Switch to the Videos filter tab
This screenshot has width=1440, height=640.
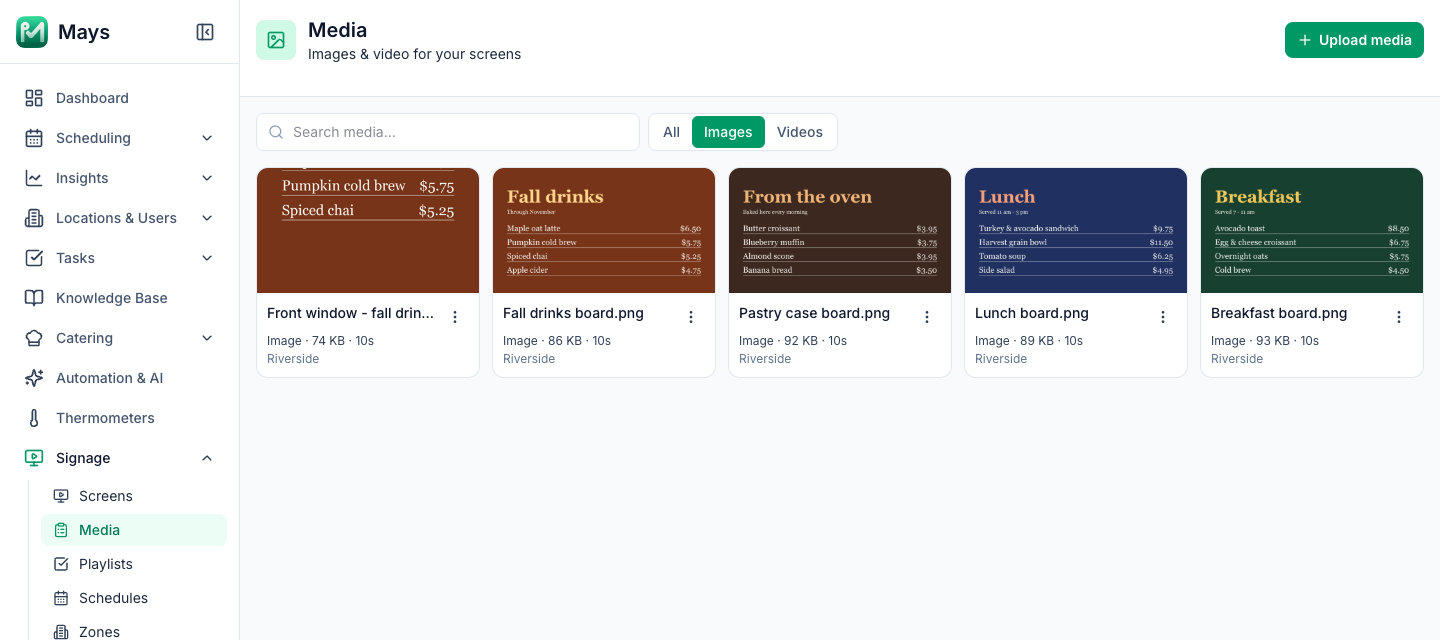click(x=800, y=132)
